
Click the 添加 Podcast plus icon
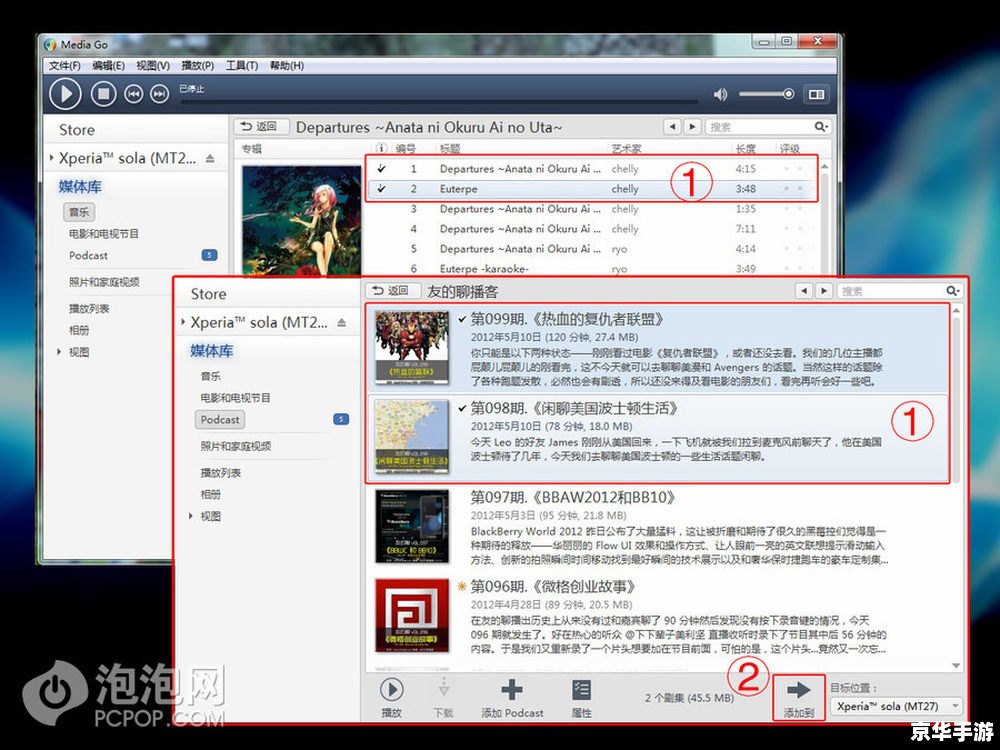click(x=512, y=689)
